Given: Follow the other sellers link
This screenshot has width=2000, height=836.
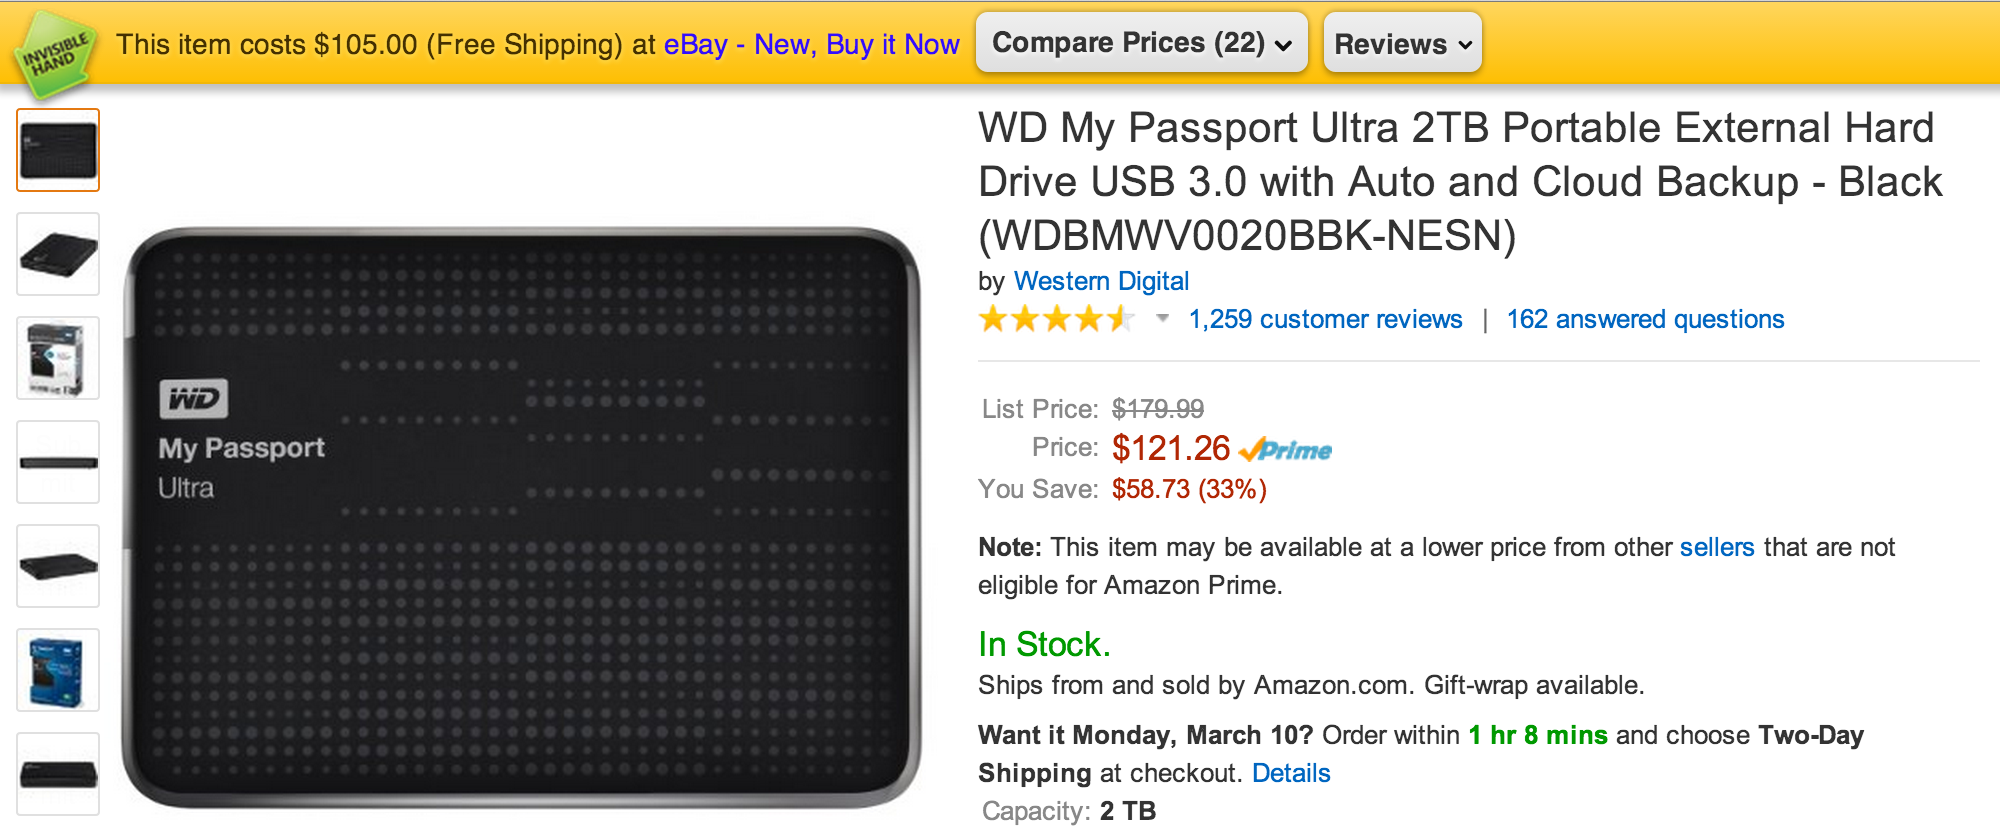Looking at the screenshot, I should point(1716,548).
